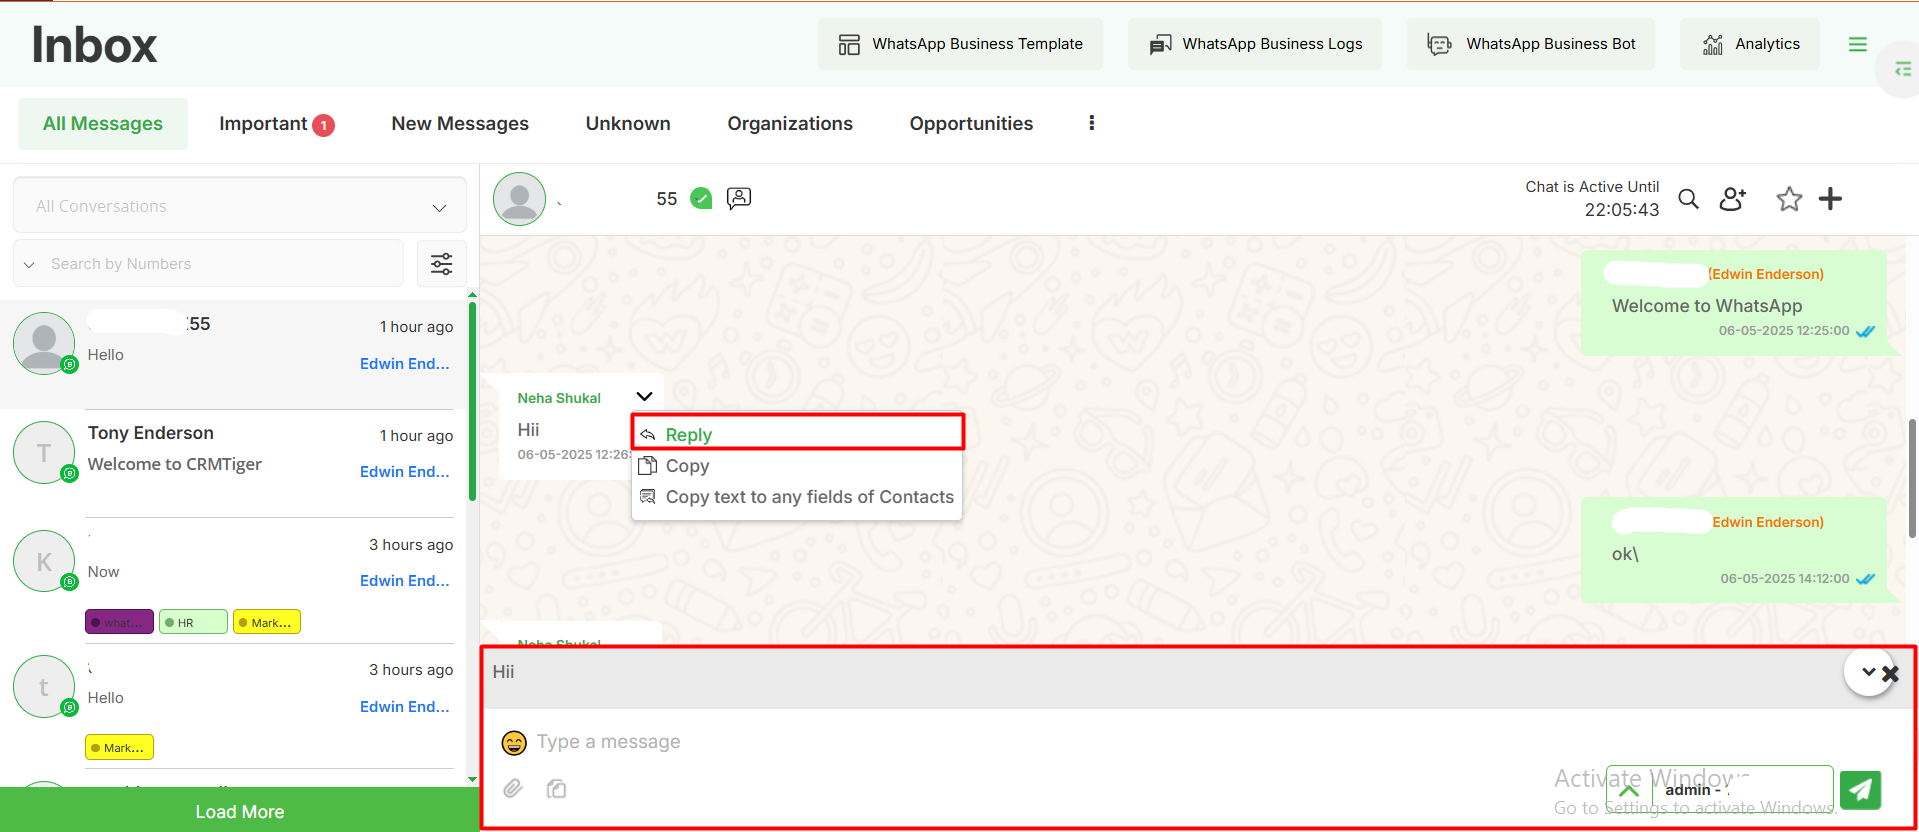Switch to New Messages tab
This screenshot has width=1919, height=832.
[460, 124]
